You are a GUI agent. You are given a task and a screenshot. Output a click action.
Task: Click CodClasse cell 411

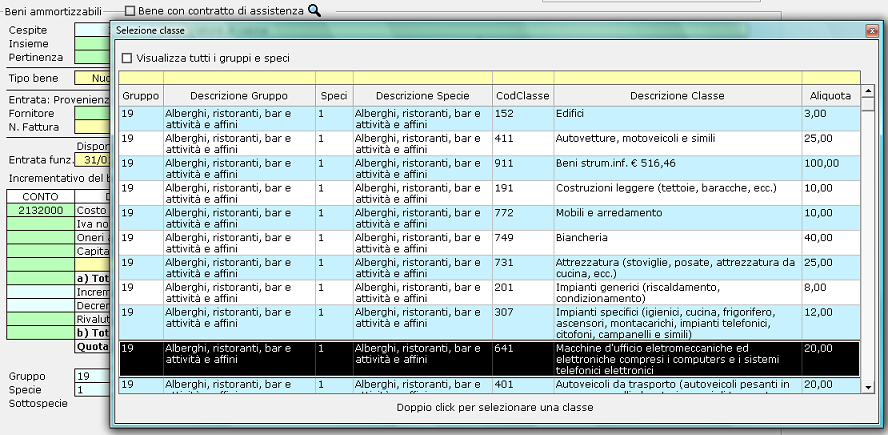tap(523, 144)
